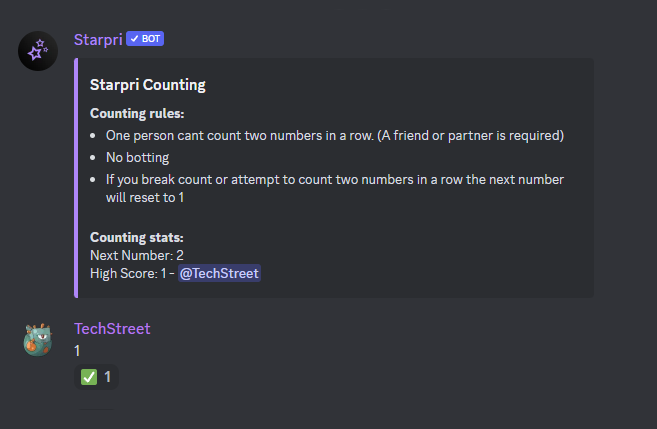The width and height of the screenshot is (657, 429).
Task: Click the @TechStreet mention in High Score
Action: point(219,273)
